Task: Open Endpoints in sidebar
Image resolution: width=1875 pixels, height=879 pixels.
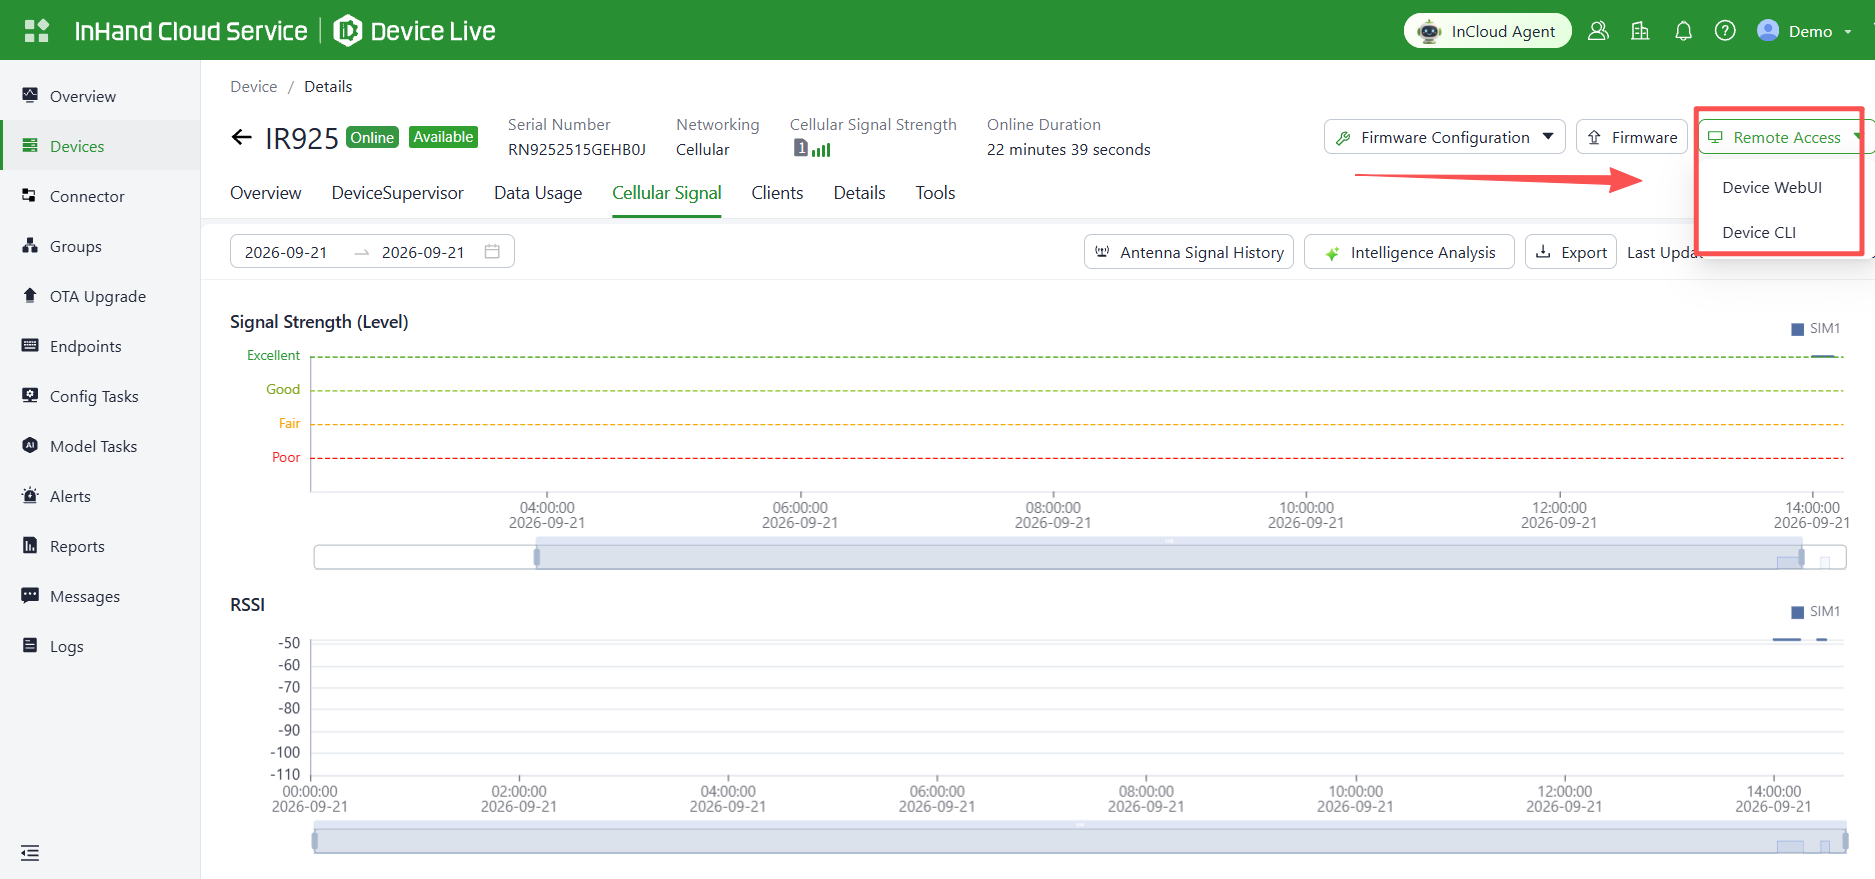Action: pyautogui.click(x=100, y=346)
